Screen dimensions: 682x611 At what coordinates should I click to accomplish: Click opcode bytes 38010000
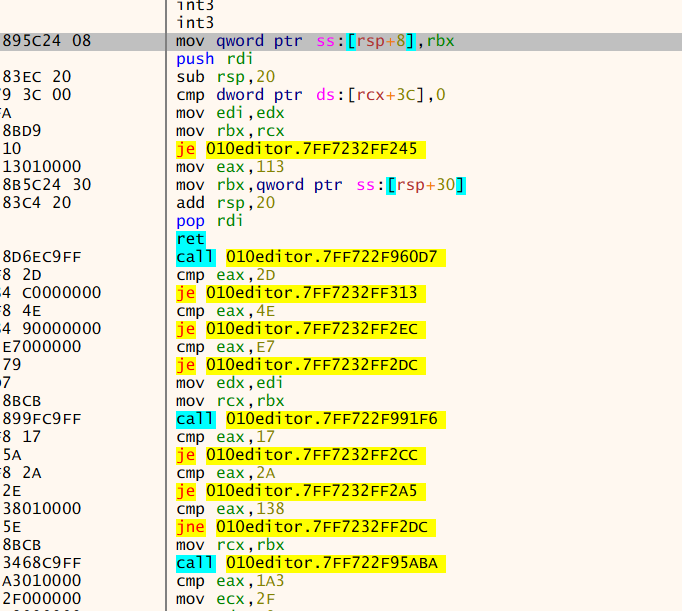pos(42,509)
